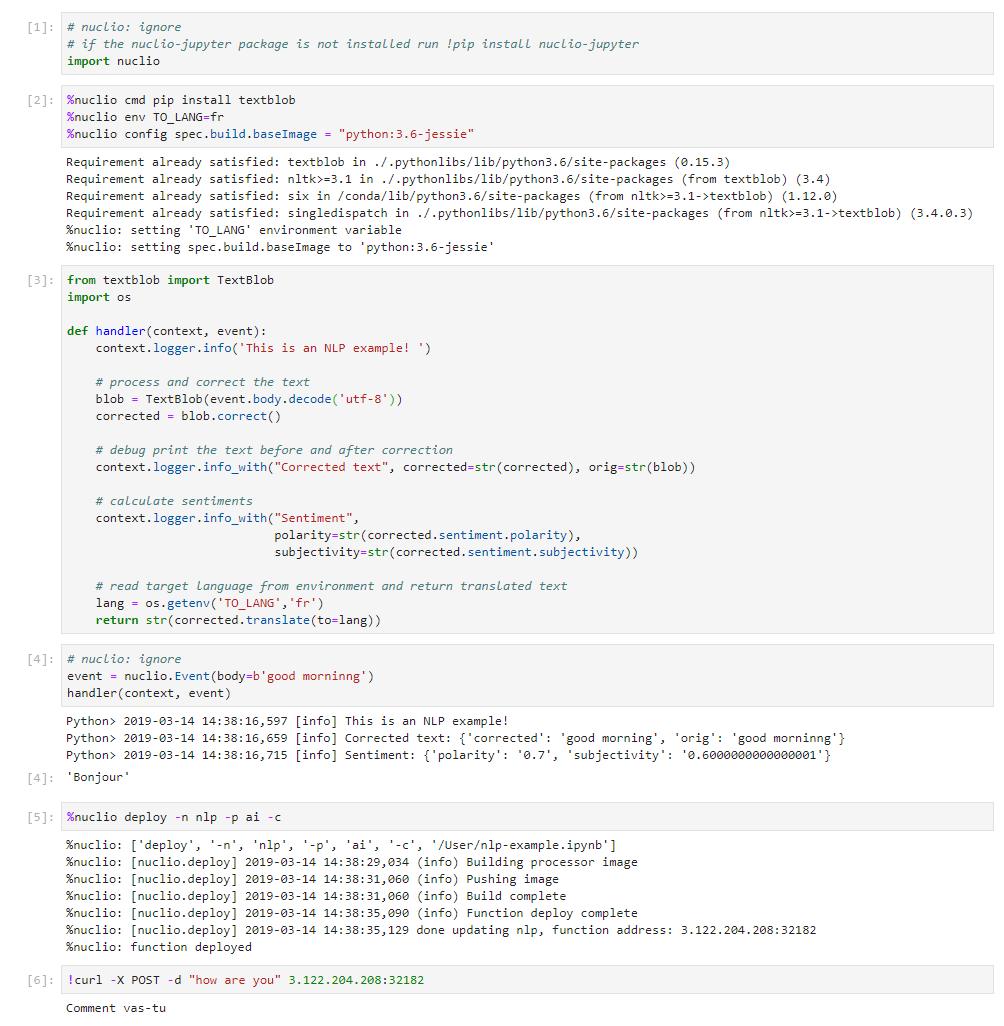This screenshot has width=1004, height=1026.
Task: Click the 'Corrected text' logger line
Action: click(395, 467)
